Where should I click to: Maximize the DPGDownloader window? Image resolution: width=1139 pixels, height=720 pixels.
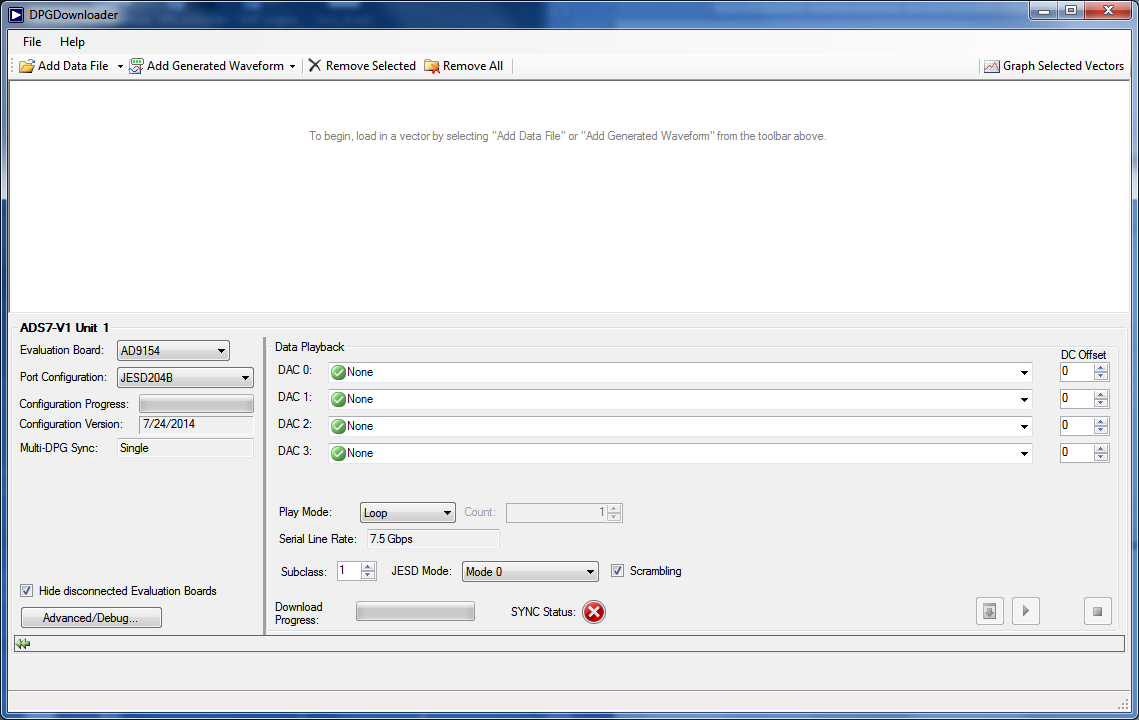1071,10
